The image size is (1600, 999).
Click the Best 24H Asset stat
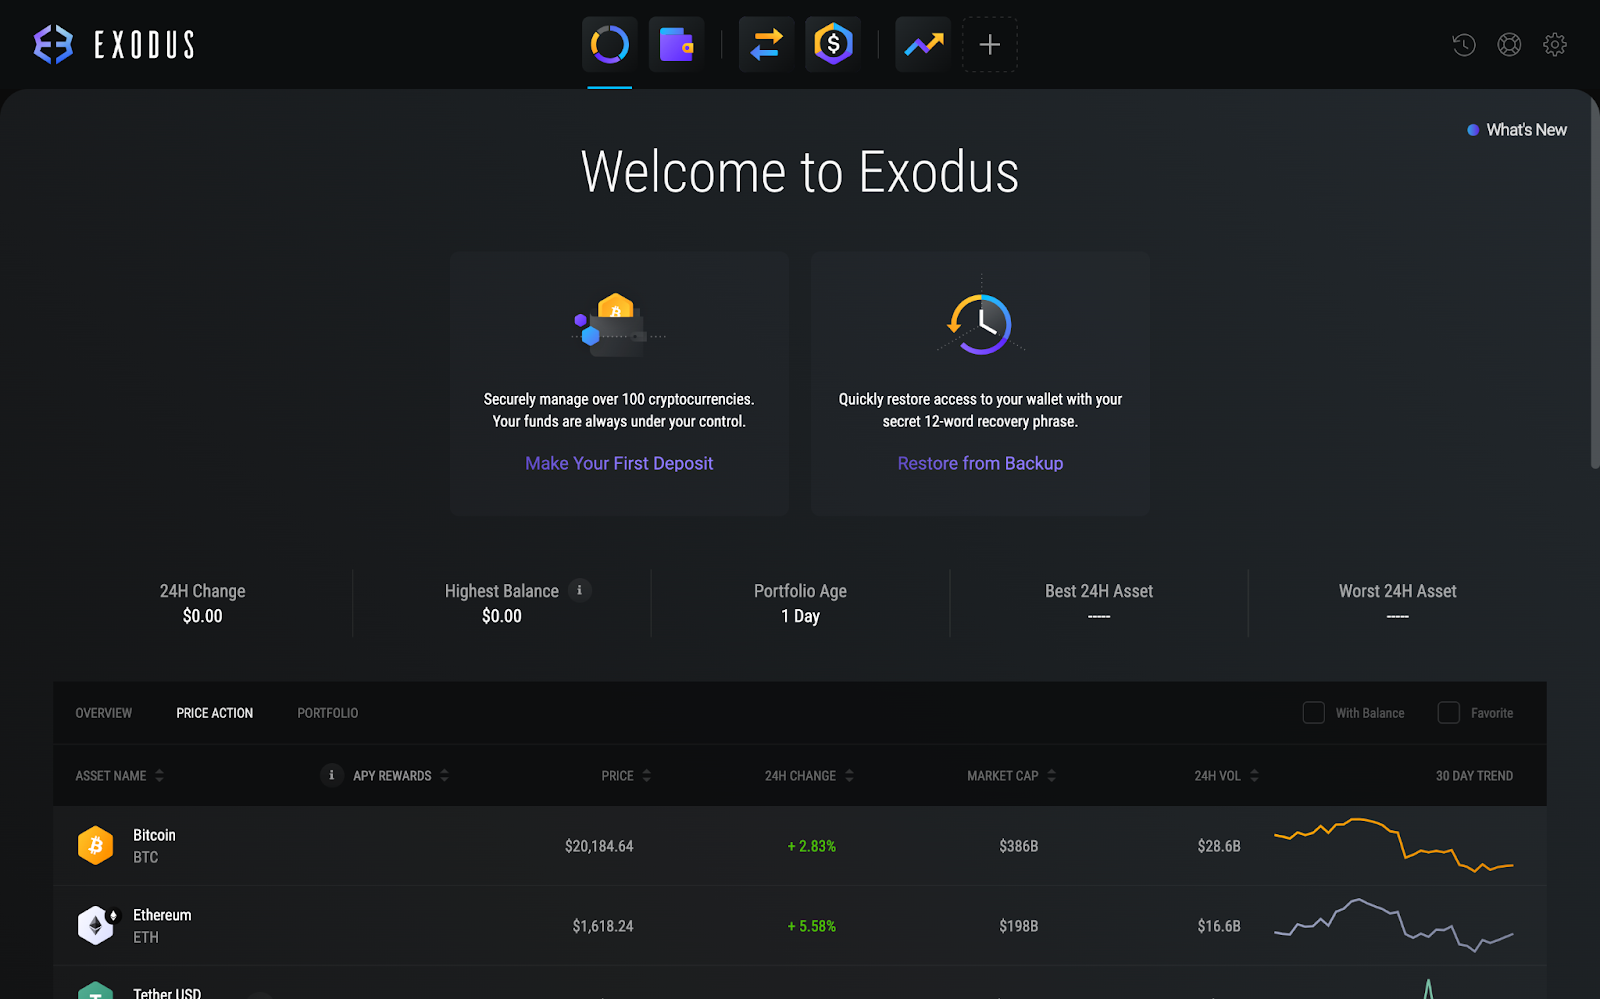click(1099, 603)
